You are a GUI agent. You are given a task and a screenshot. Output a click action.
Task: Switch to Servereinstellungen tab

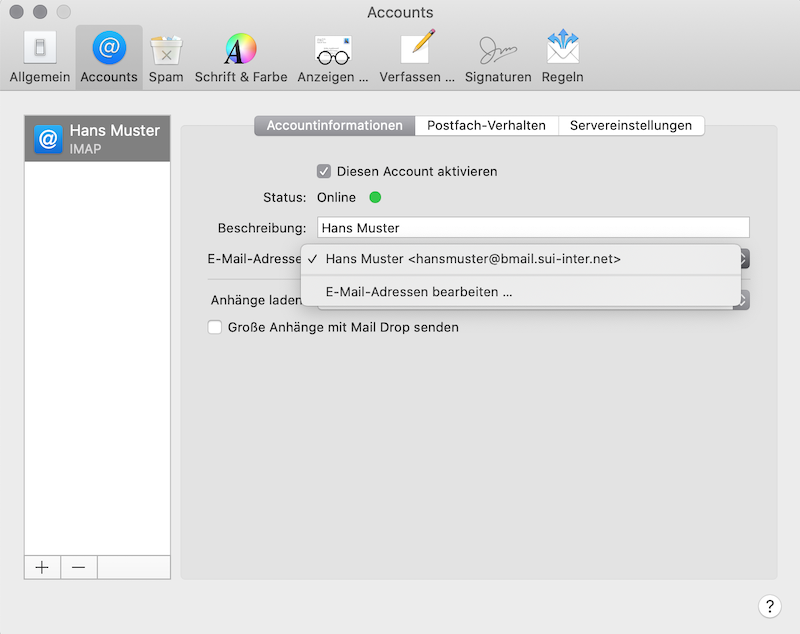[x=631, y=125]
